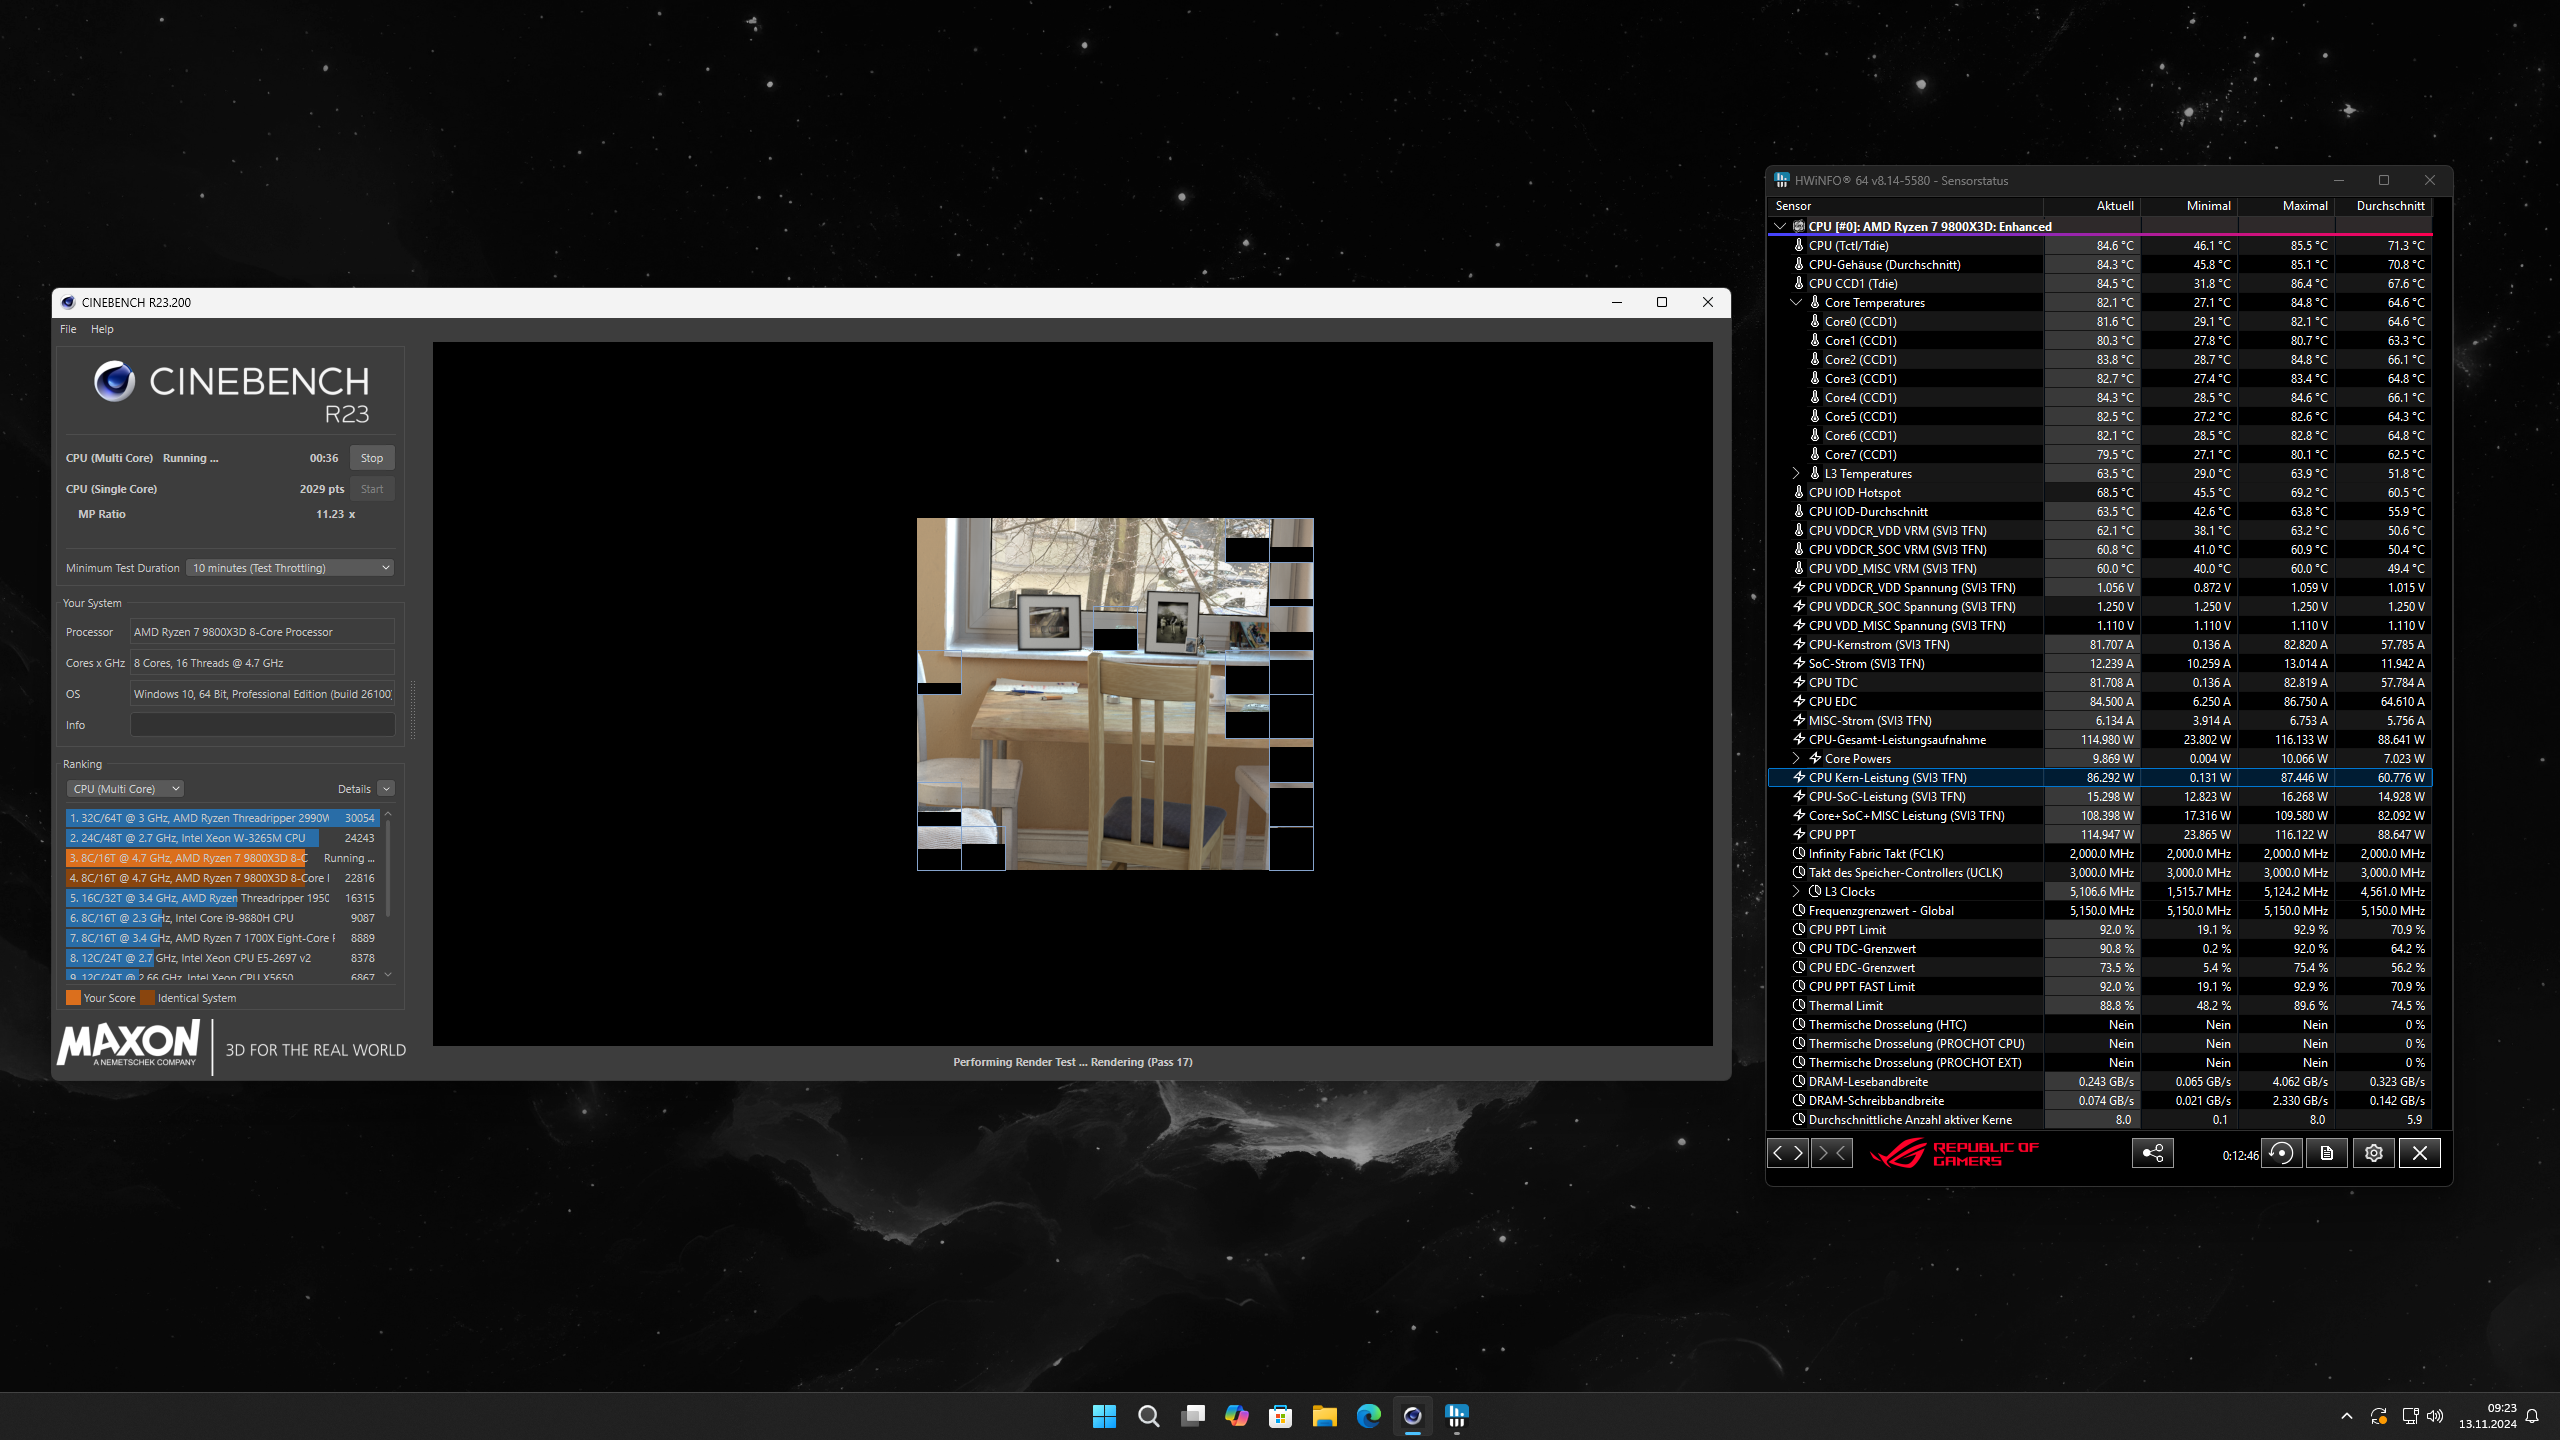Click the HWiNFO shrink columns arrows button
Image resolution: width=2560 pixels, height=1440 pixels.
click(x=1832, y=1153)
